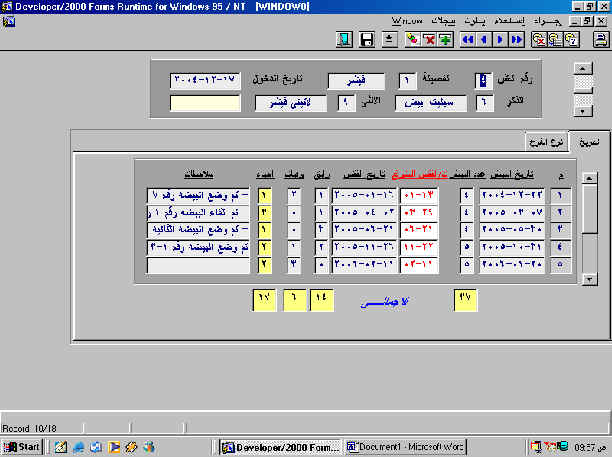Viewport: 612px width, 458px height.
Task: Jump to the first record (double left arrows)
Action: [468, 39]
